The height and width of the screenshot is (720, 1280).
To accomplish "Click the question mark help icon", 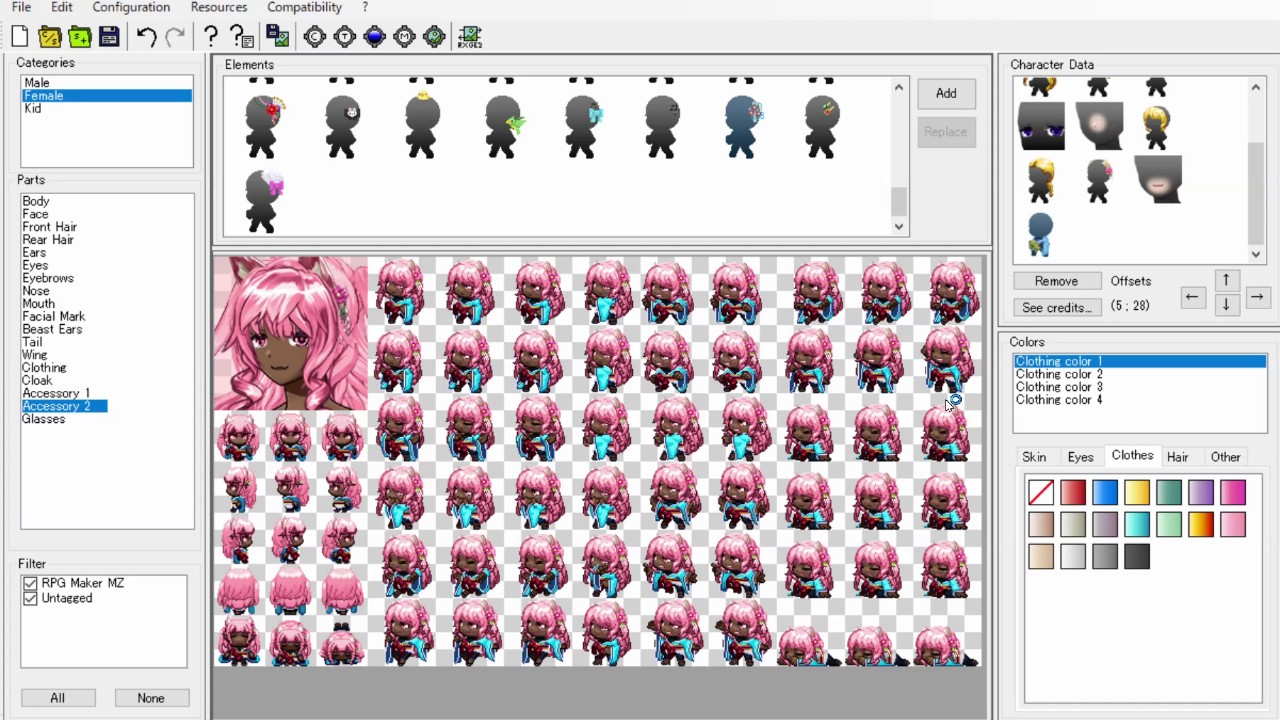I will (x=210, y=37).
